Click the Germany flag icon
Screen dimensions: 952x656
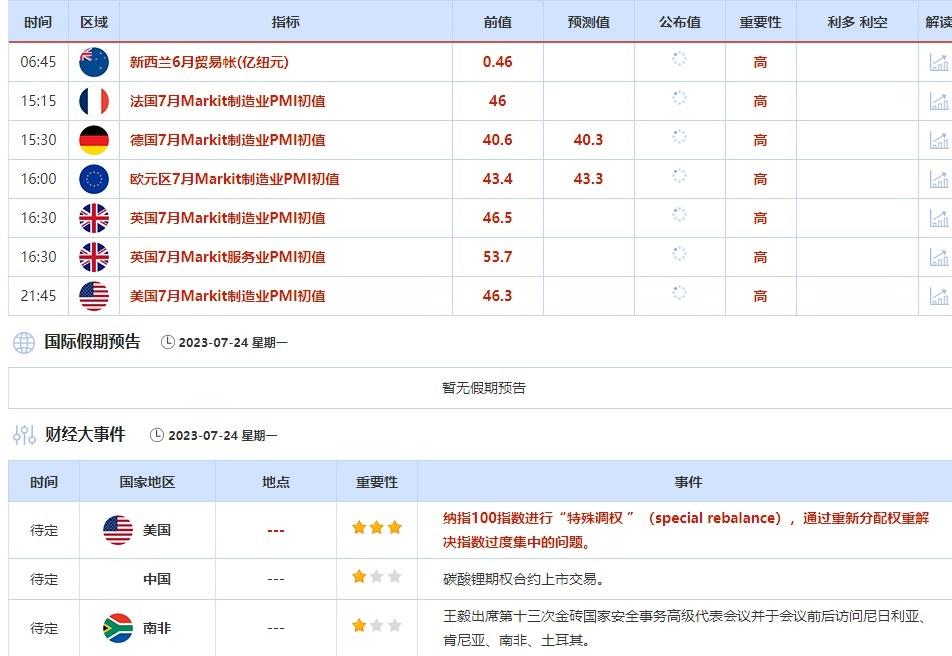click(x=94, y=140)
